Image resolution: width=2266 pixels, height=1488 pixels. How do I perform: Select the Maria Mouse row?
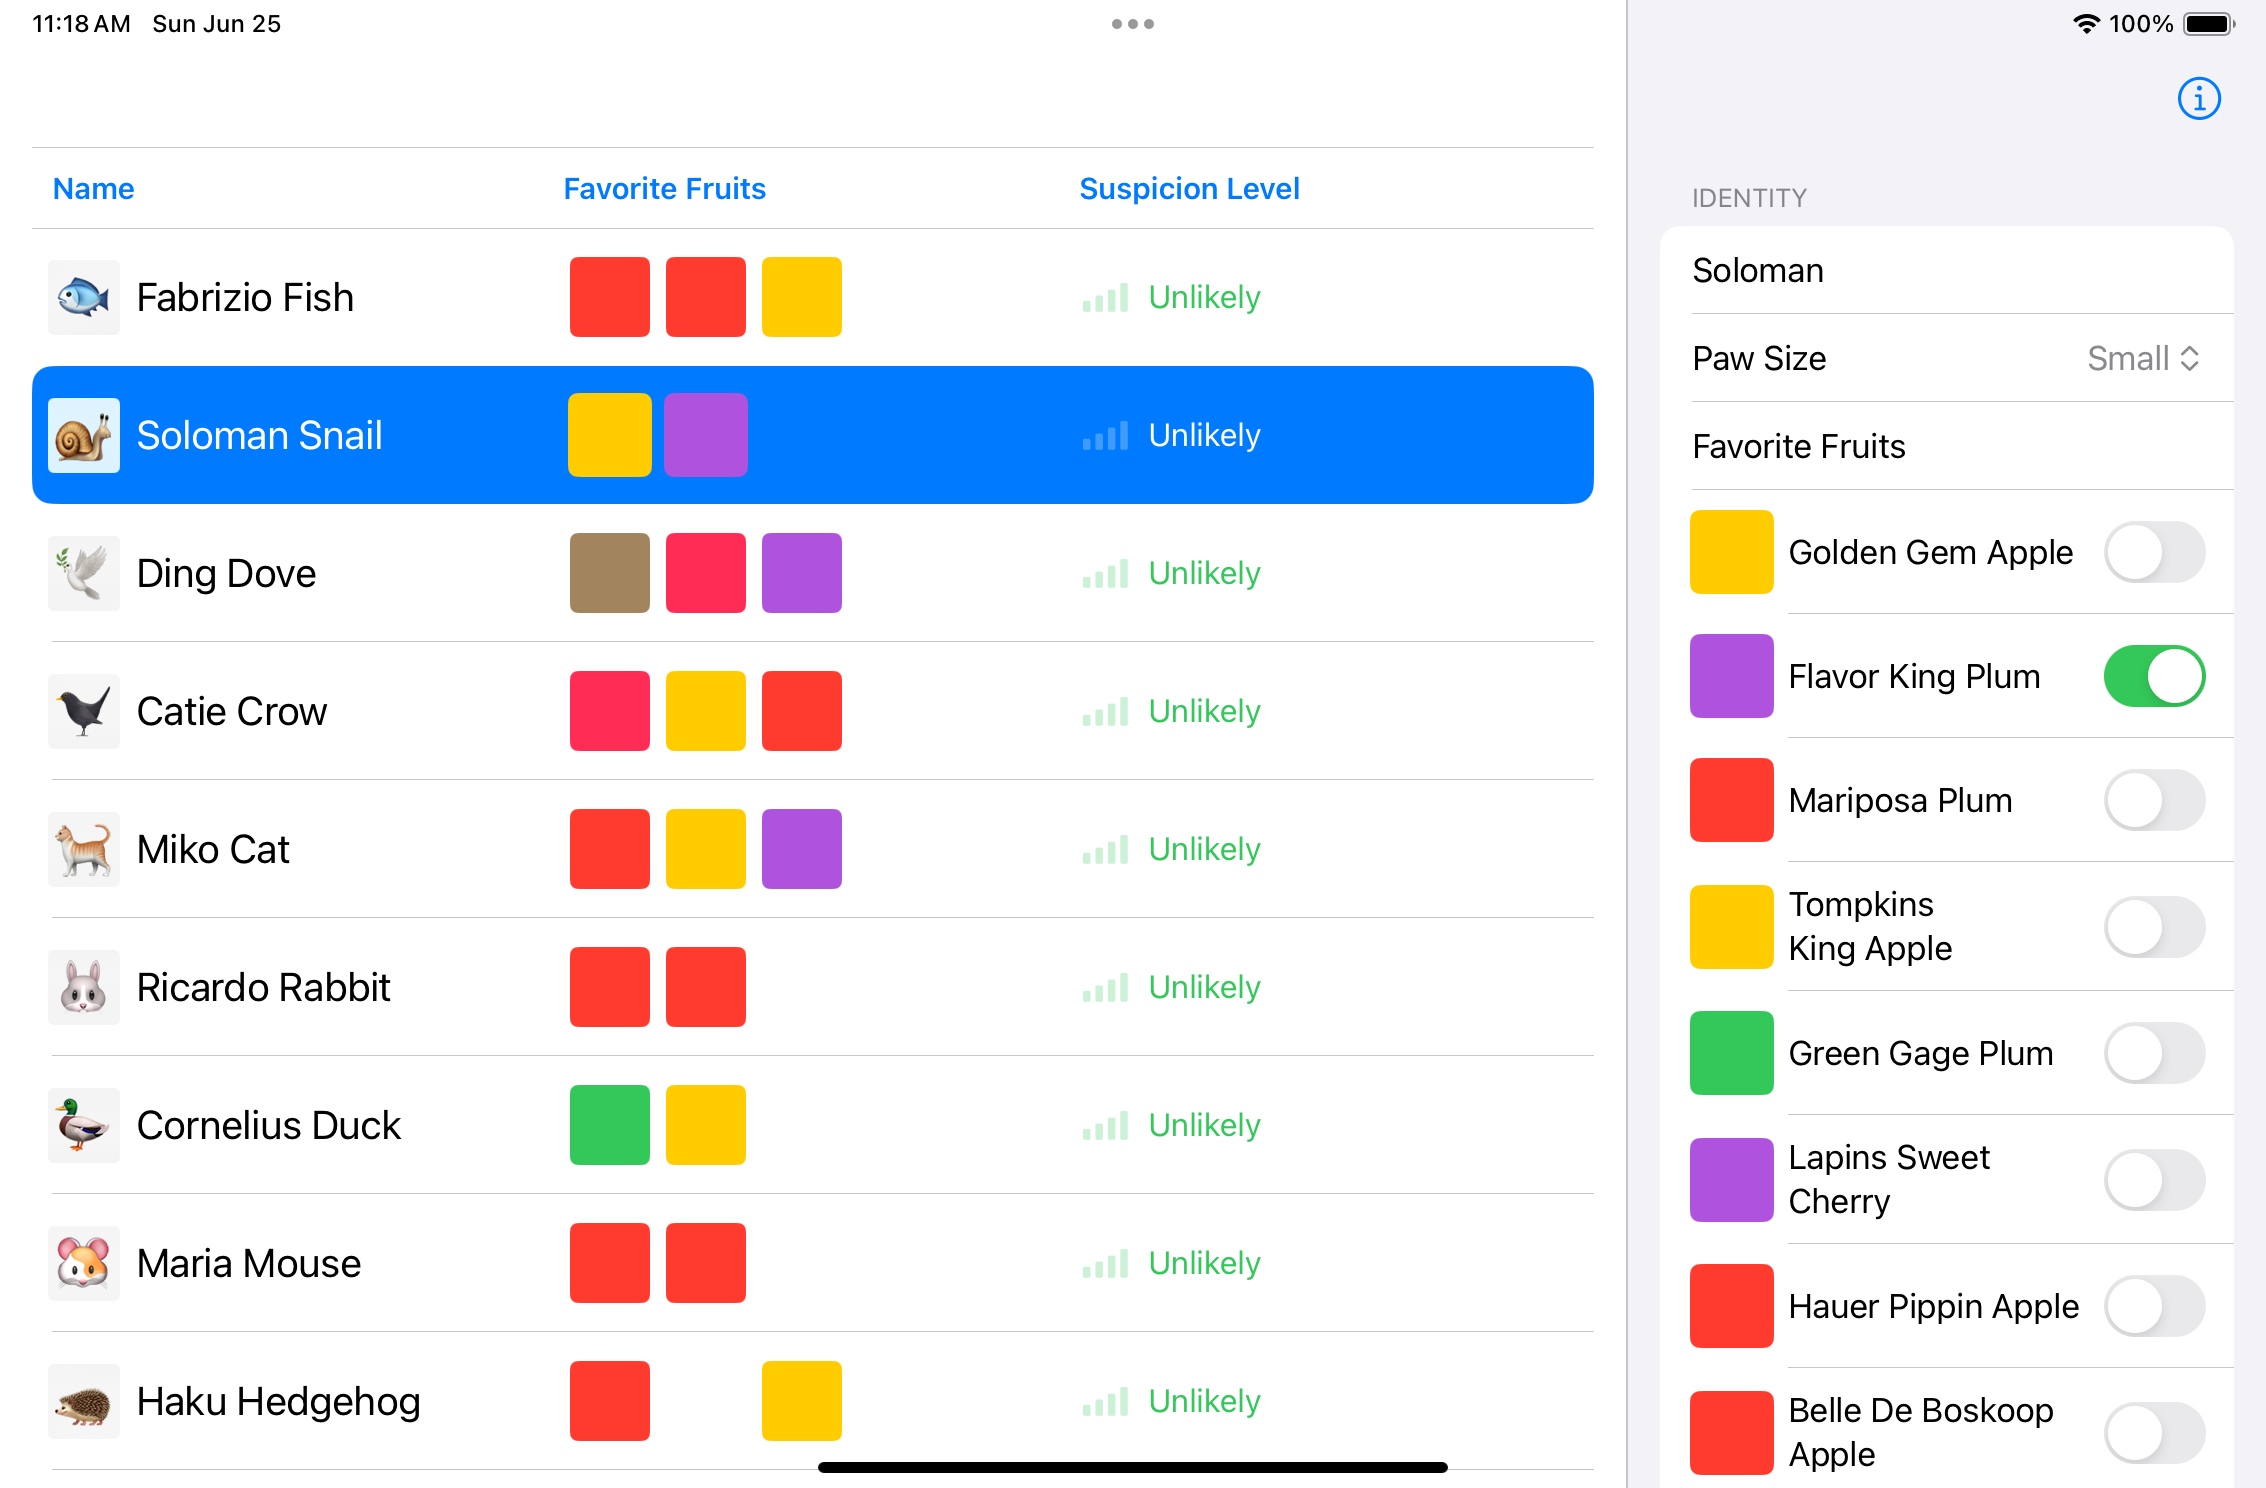(248, 1263)
